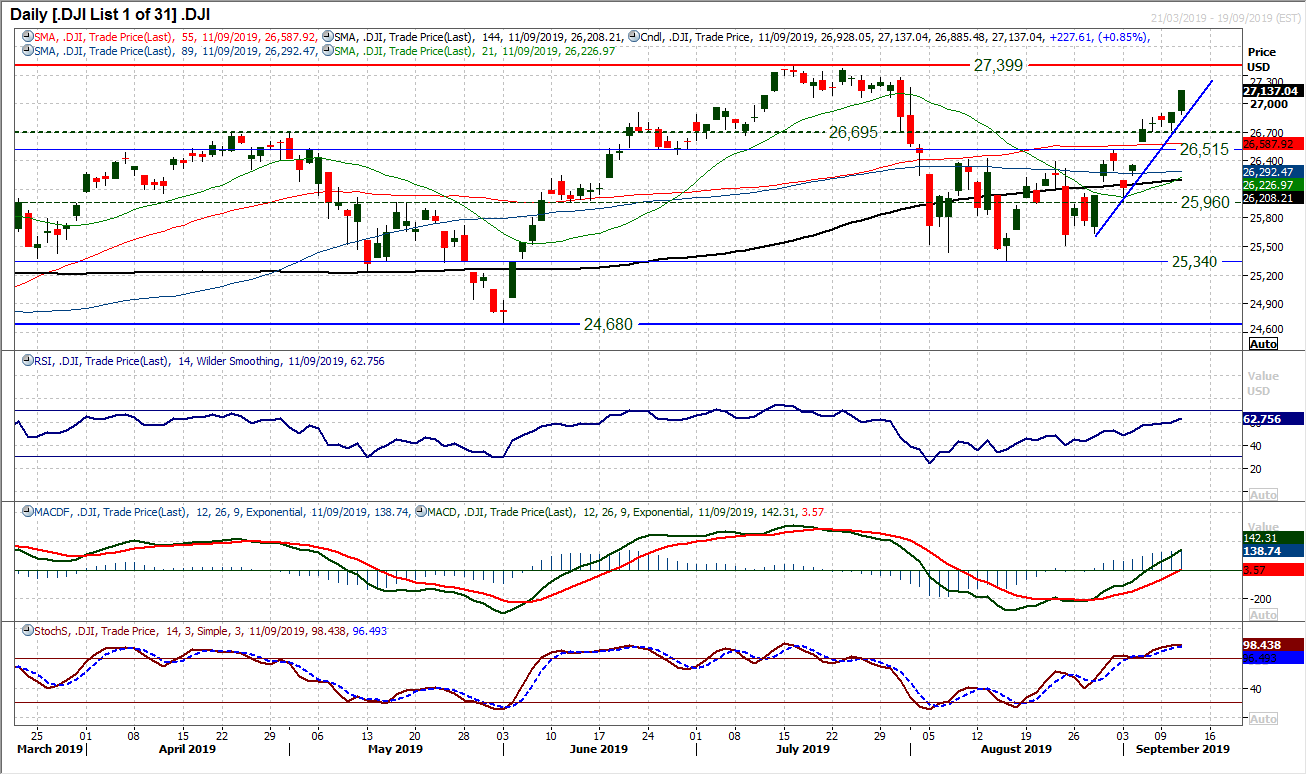The image size is (1307, 775).
Task: Click the Price USD axis header
Action: (x=1262, y=58)
